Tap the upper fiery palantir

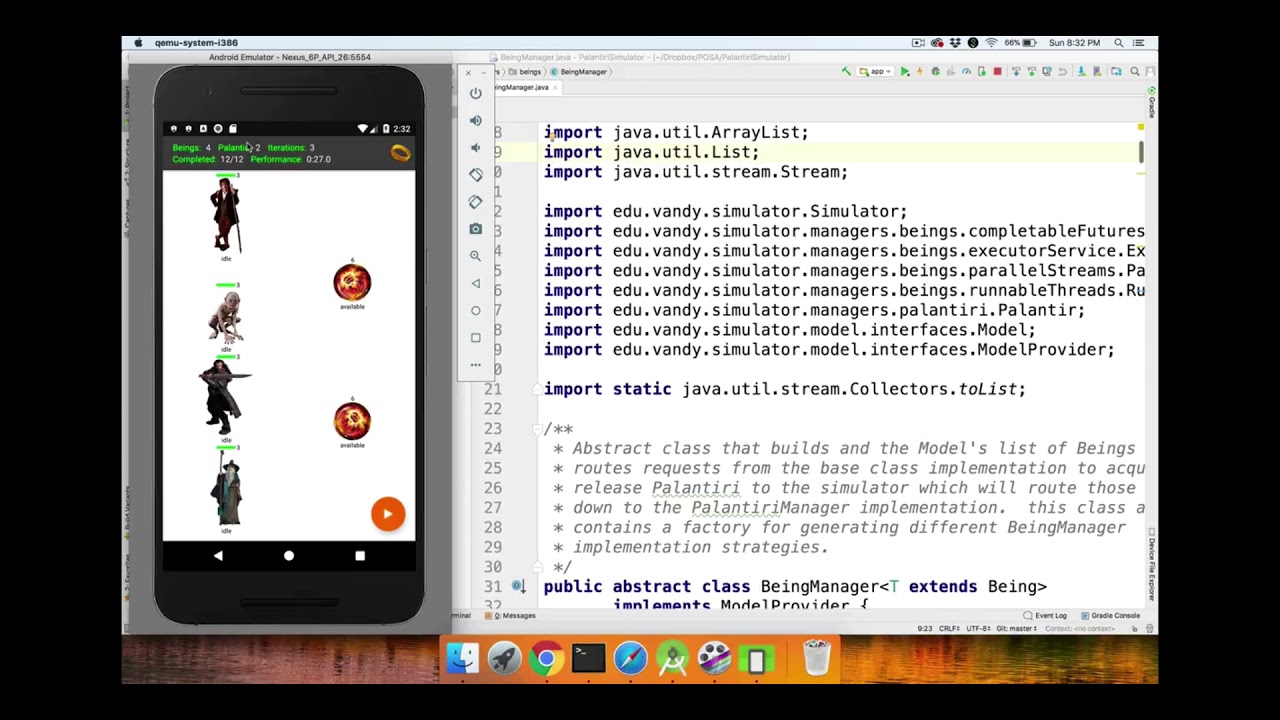point(352,283)
